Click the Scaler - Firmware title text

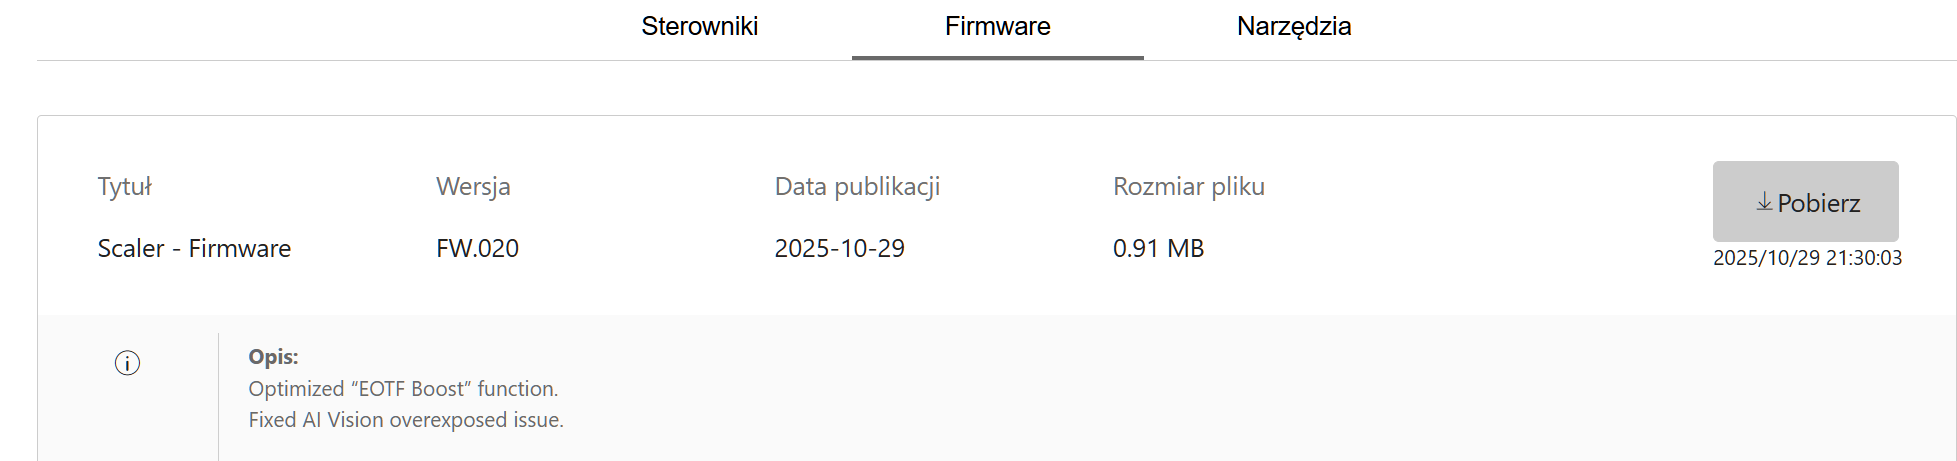point(194,248)
